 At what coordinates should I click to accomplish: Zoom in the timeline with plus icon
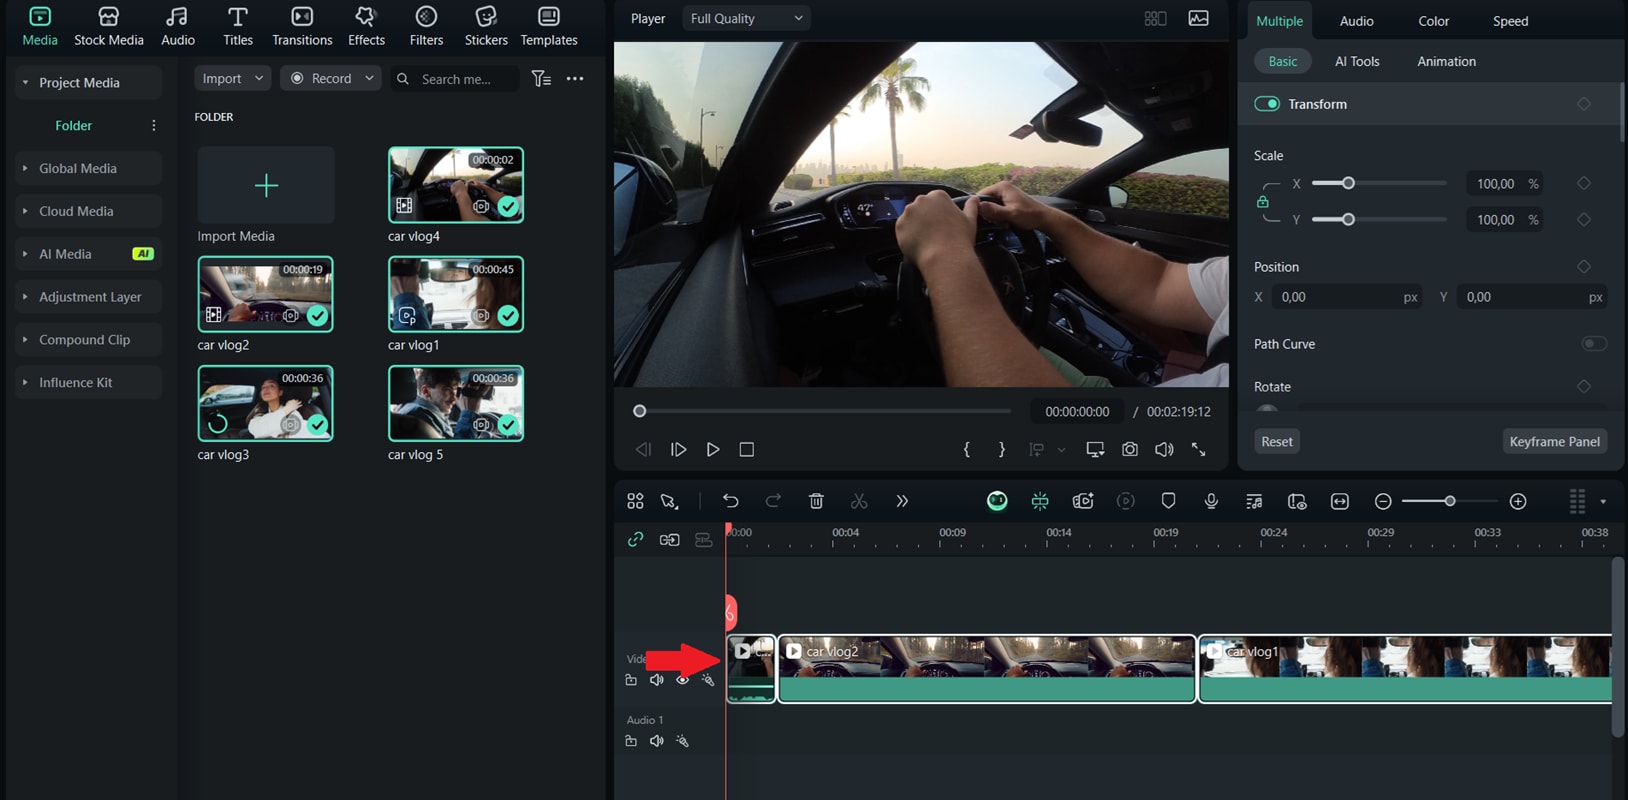coord(1518,501)
